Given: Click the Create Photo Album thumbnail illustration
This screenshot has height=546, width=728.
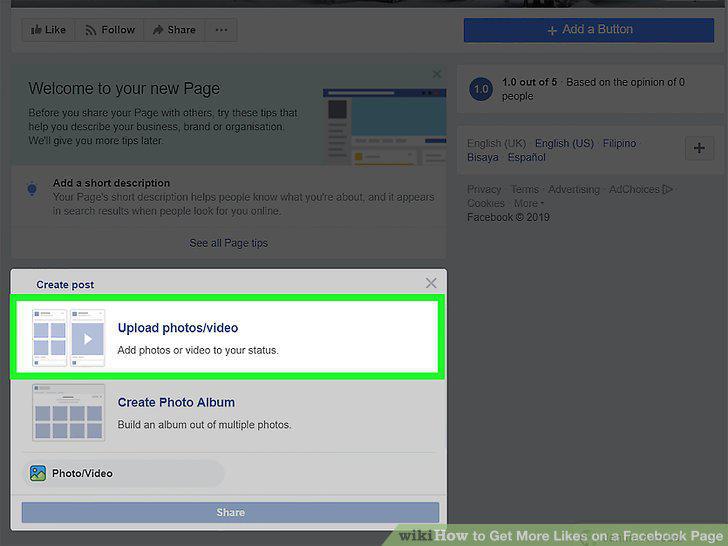Looking at the screenshot, I should (x=69, y=413).
